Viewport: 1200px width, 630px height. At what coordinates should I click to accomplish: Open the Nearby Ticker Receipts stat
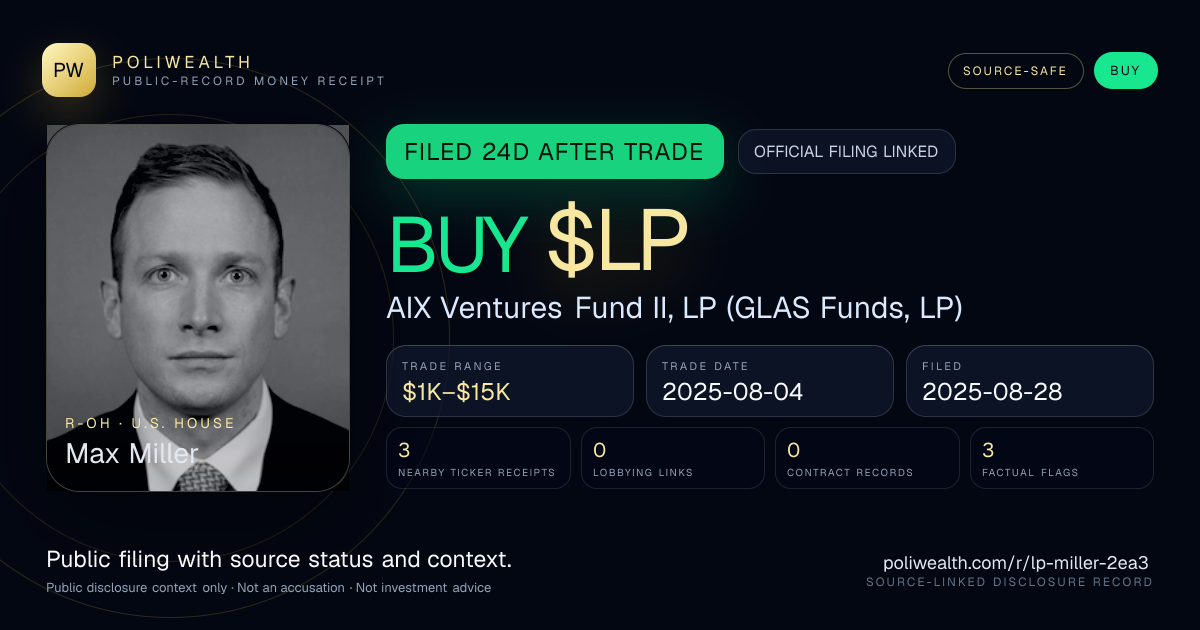[478, 458]
